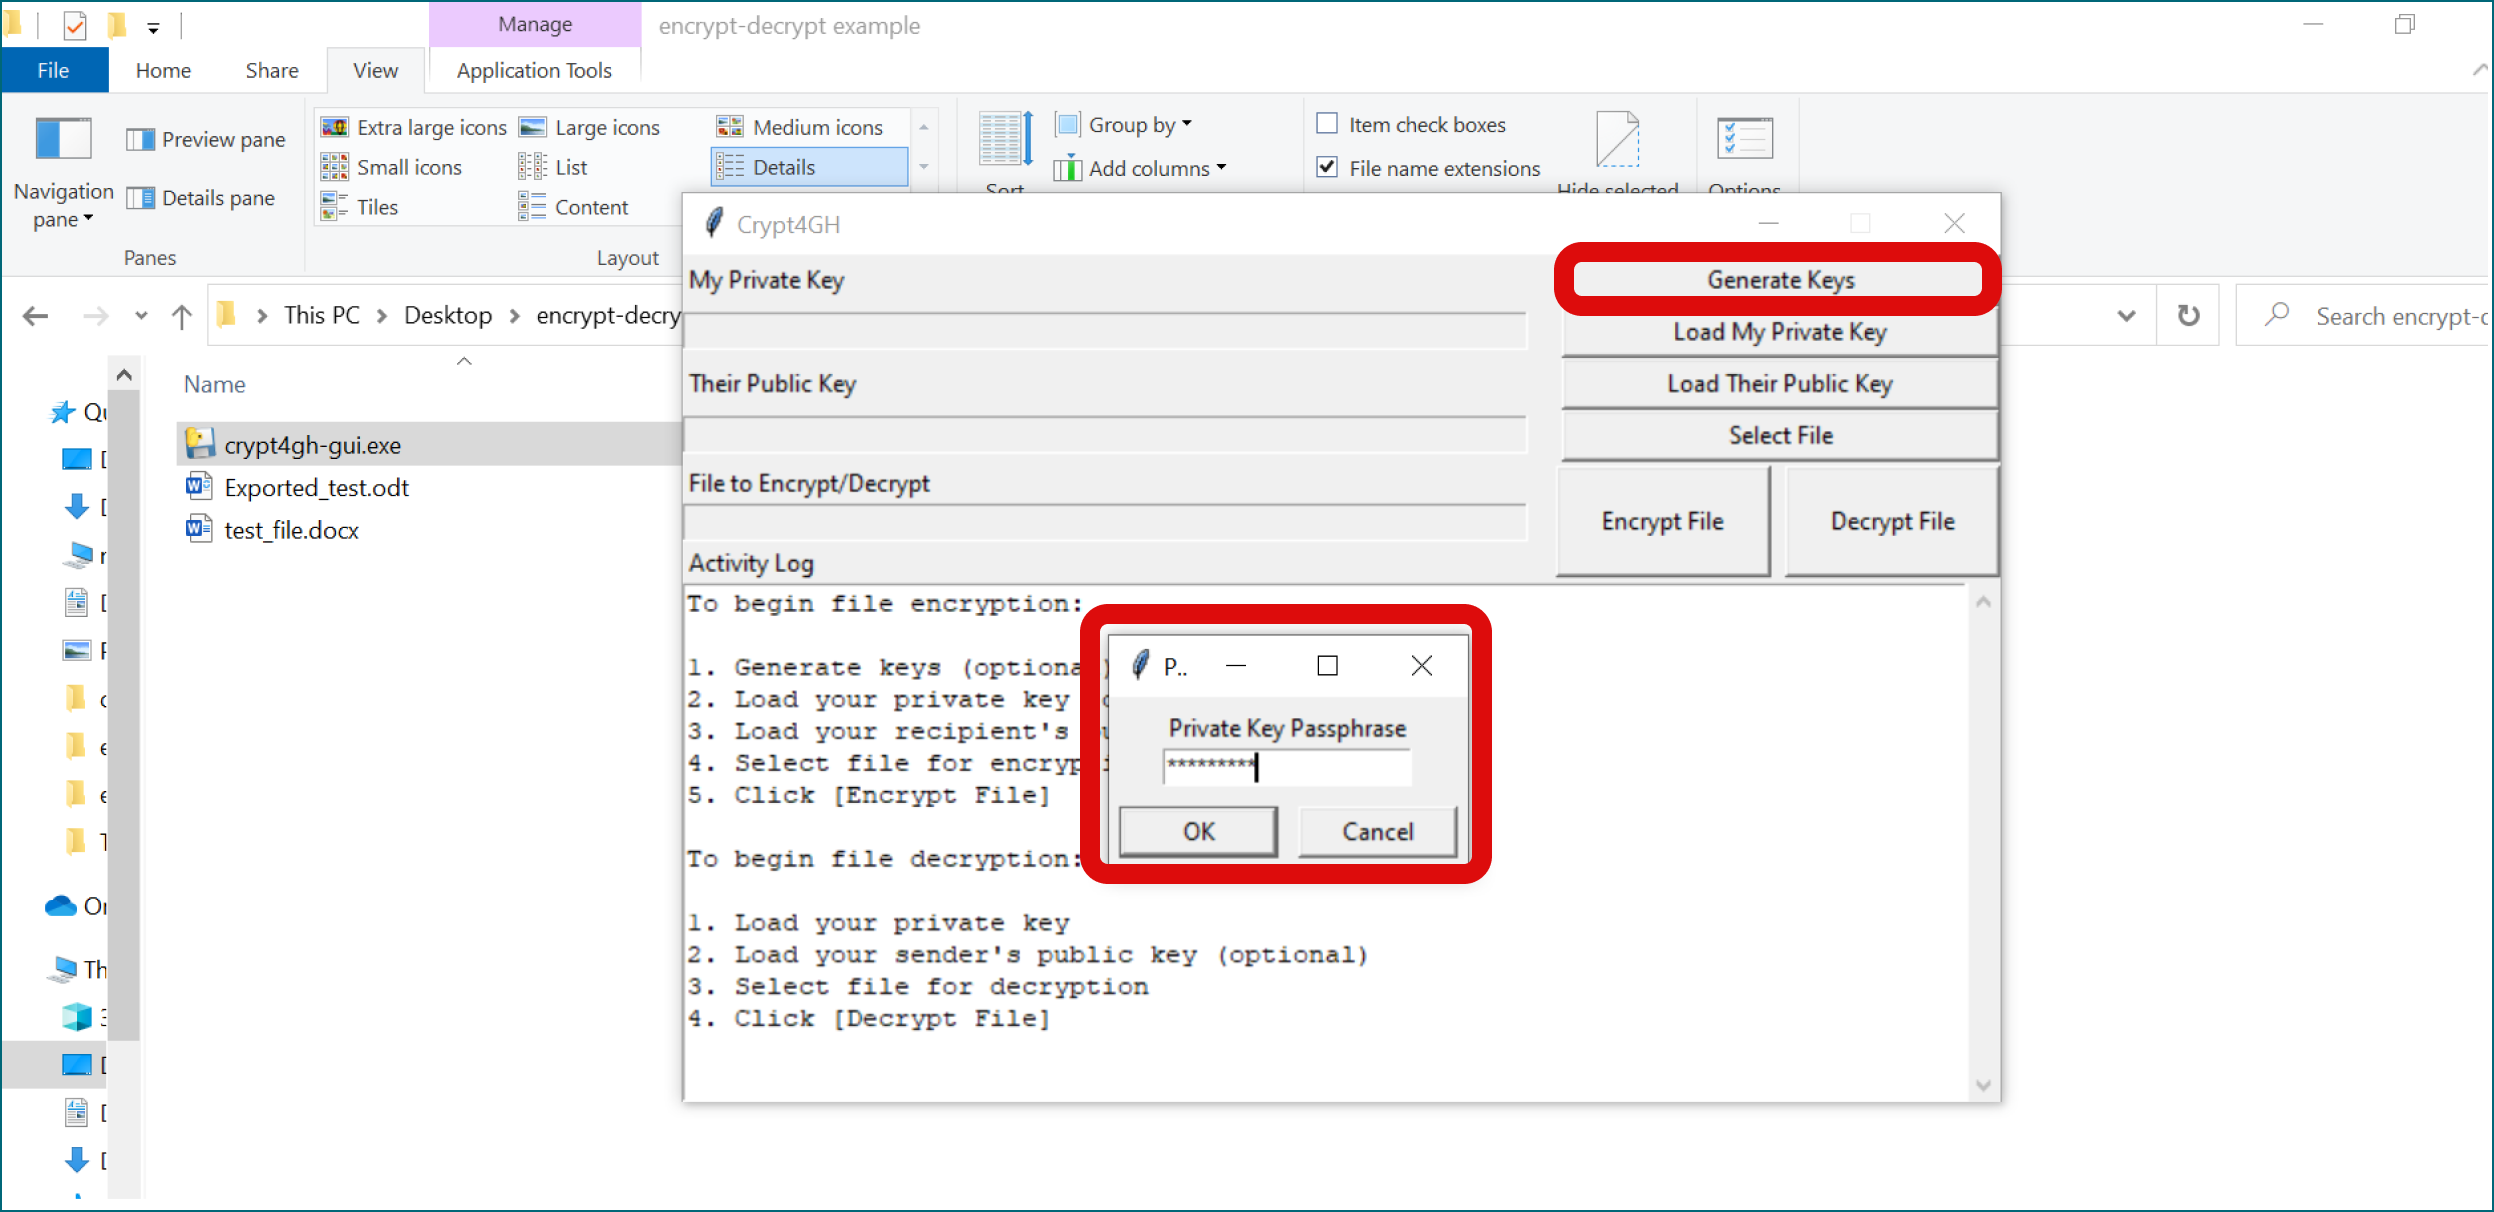
Task: Refresh the folder view
Action: coord(2189,316)
